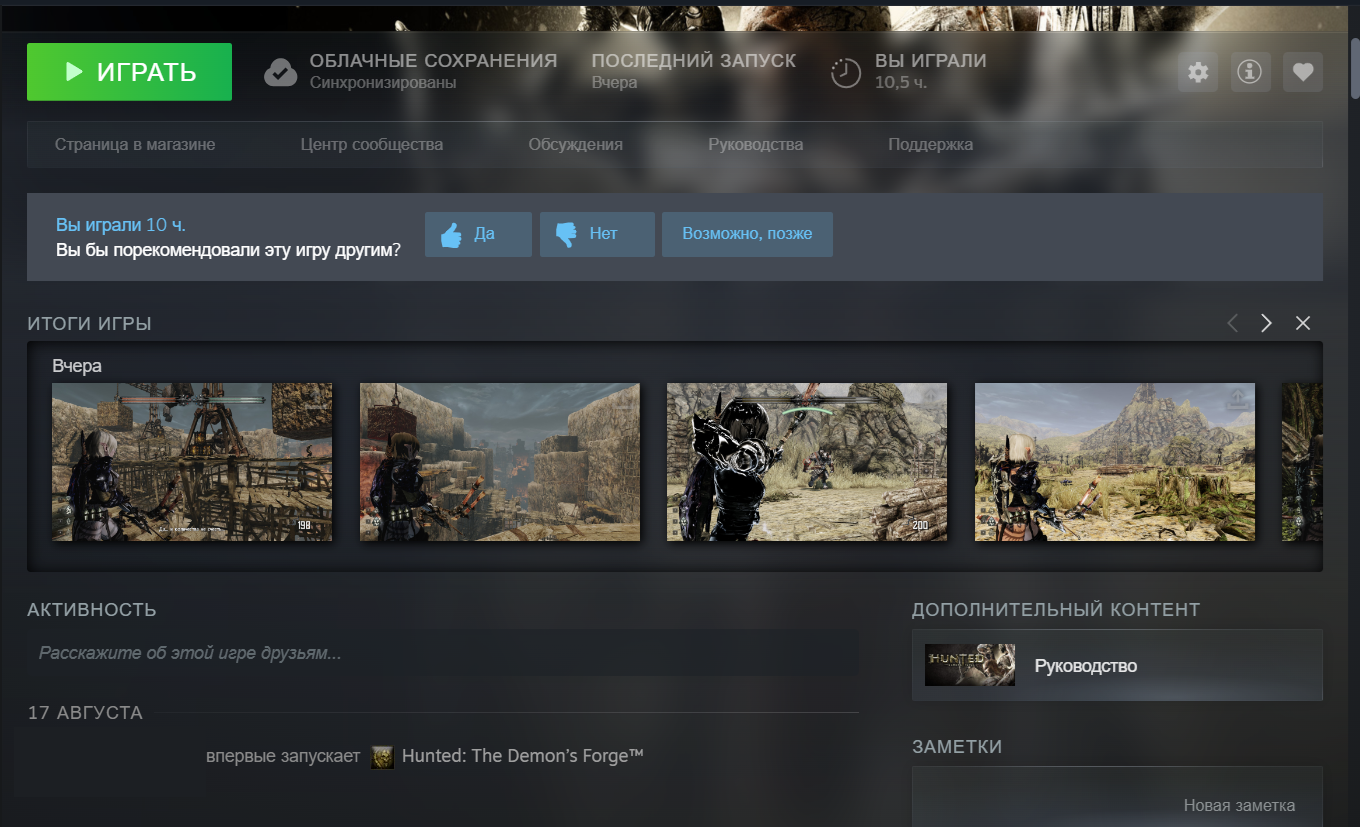Click the activity input field Расскажите об этой игре
Viewport: 1360px width, 827px height.
click(x=443, y=653)
